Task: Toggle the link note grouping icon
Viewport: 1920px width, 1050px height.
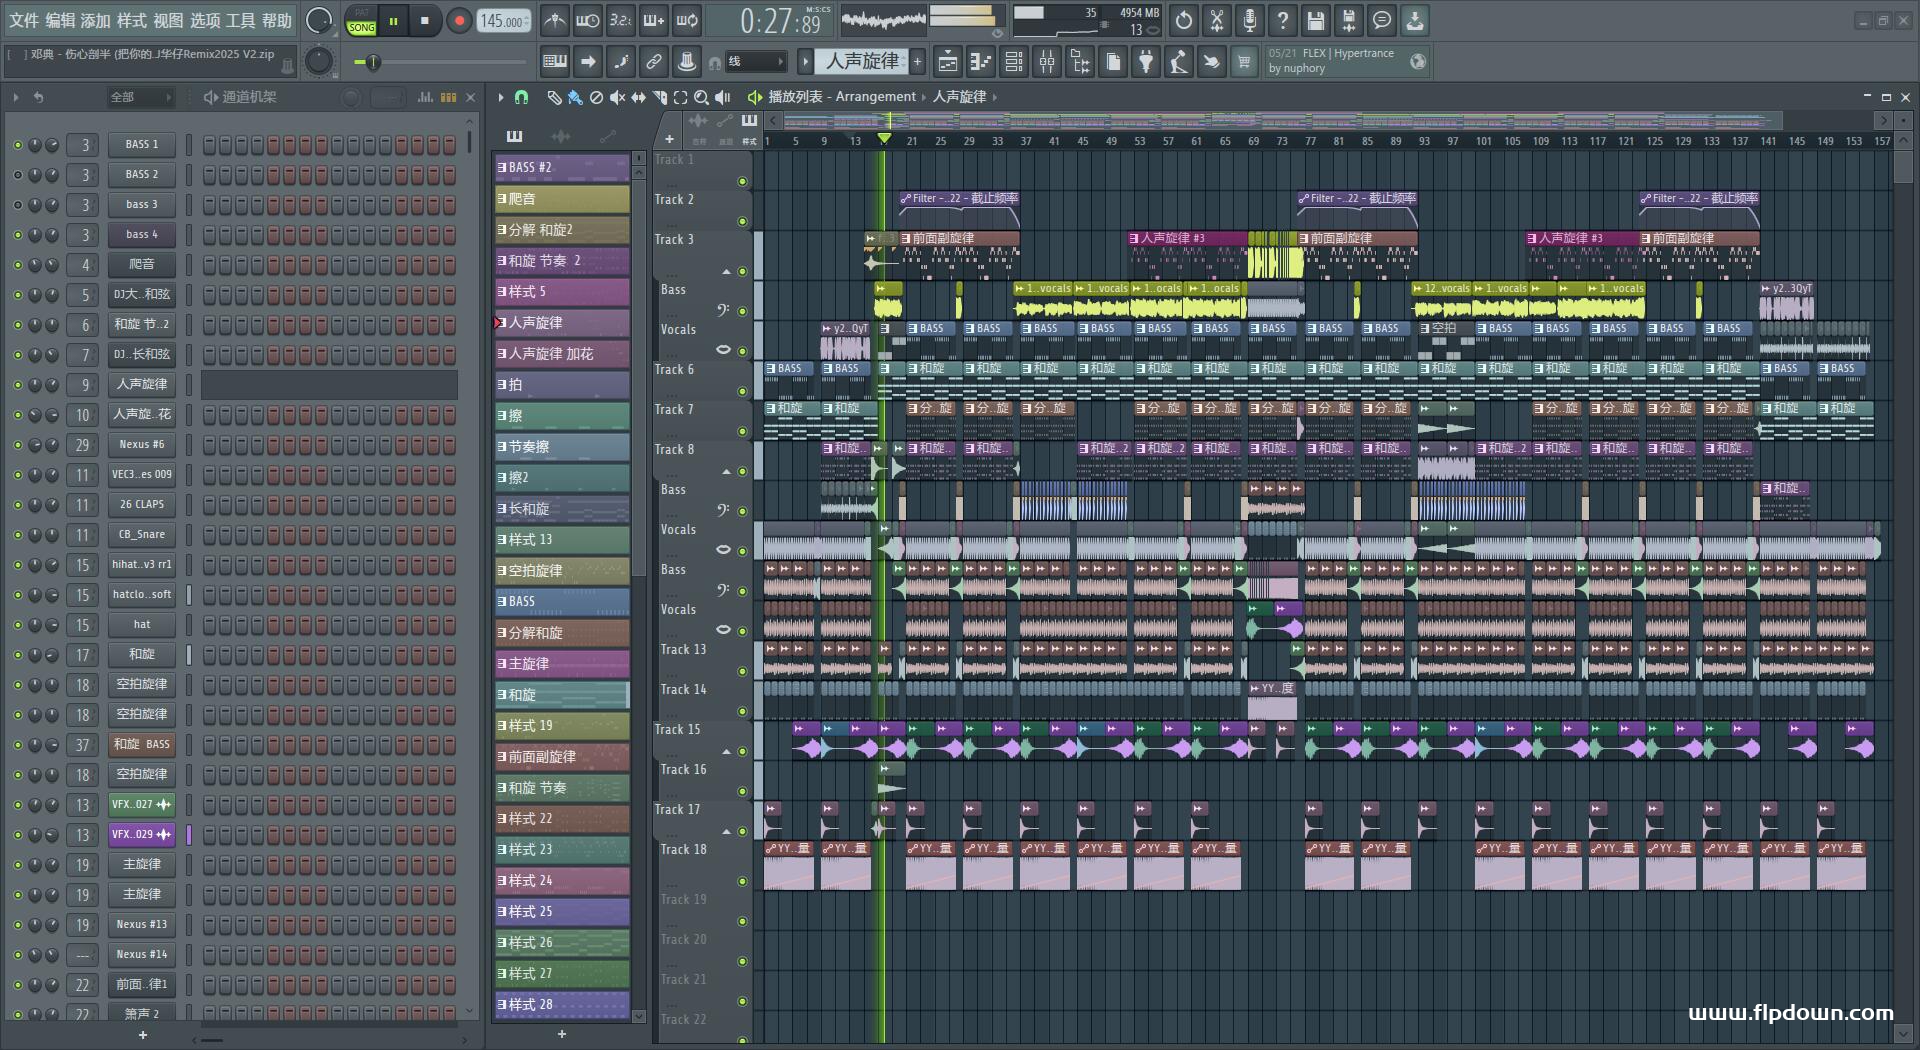Action: click(x=654, y=62)
